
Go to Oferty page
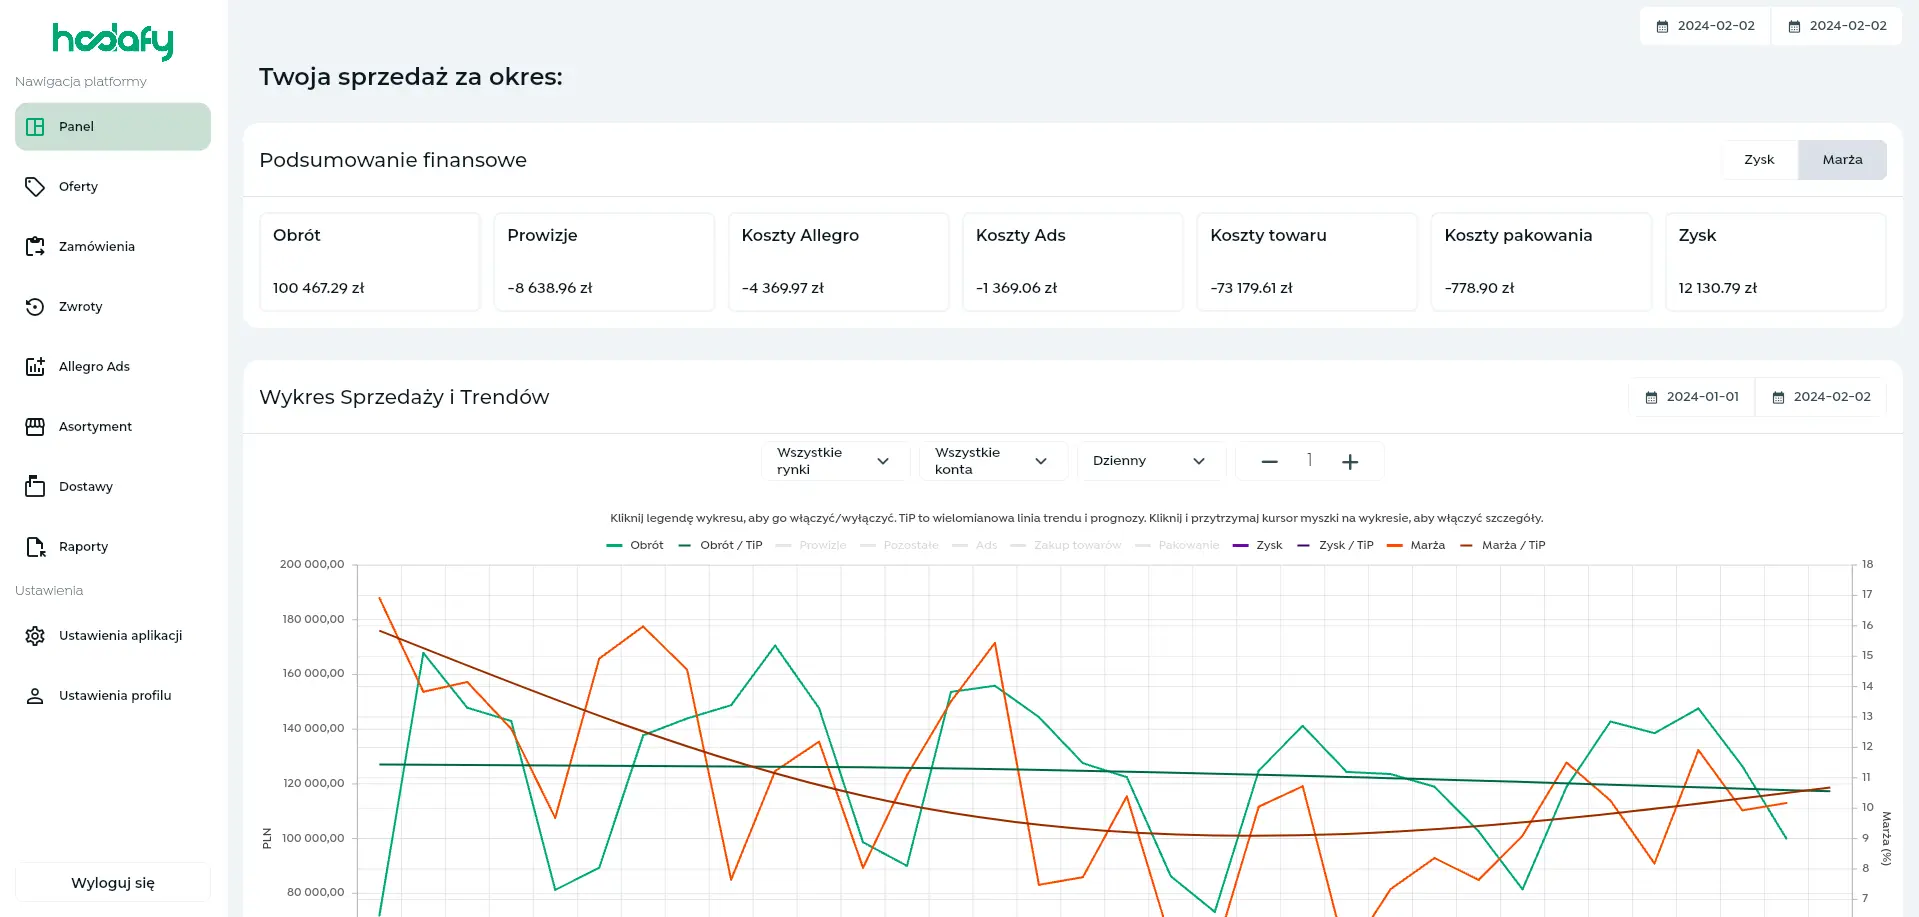pos(113,187)
